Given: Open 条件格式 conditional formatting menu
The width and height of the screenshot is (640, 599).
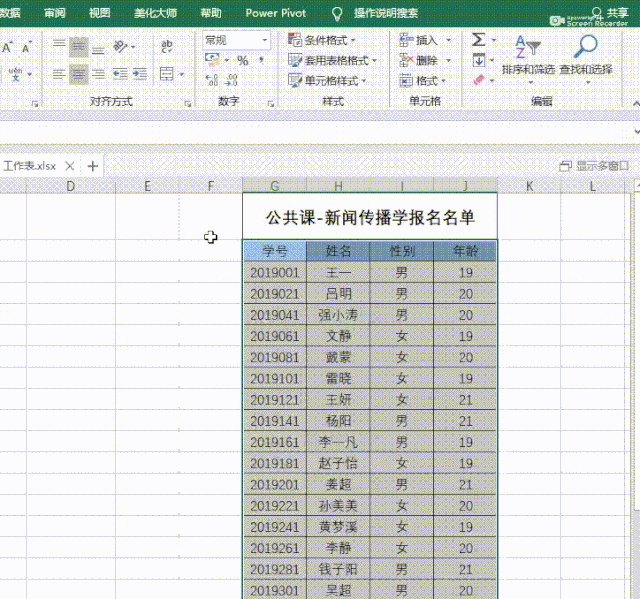Looking at the screenshot, I should 321,40.
